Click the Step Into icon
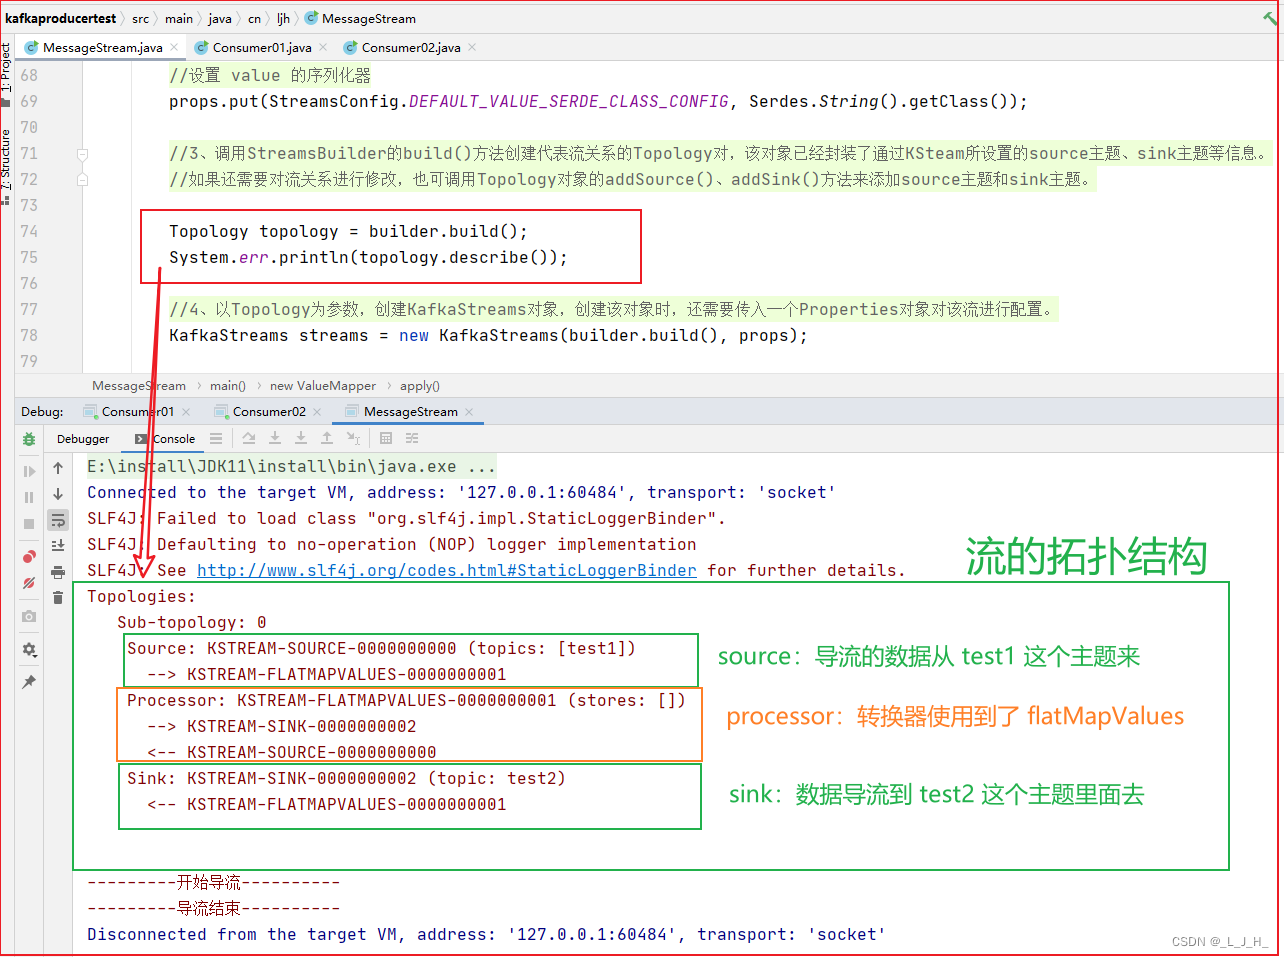1284x957 pixels. [275, 439]
